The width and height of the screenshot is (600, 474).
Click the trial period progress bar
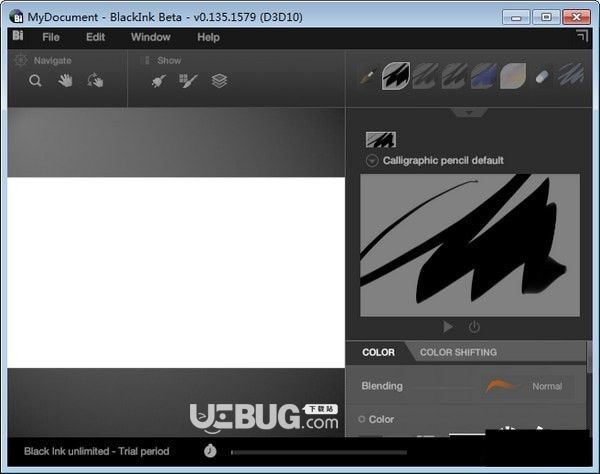(319, 452)
